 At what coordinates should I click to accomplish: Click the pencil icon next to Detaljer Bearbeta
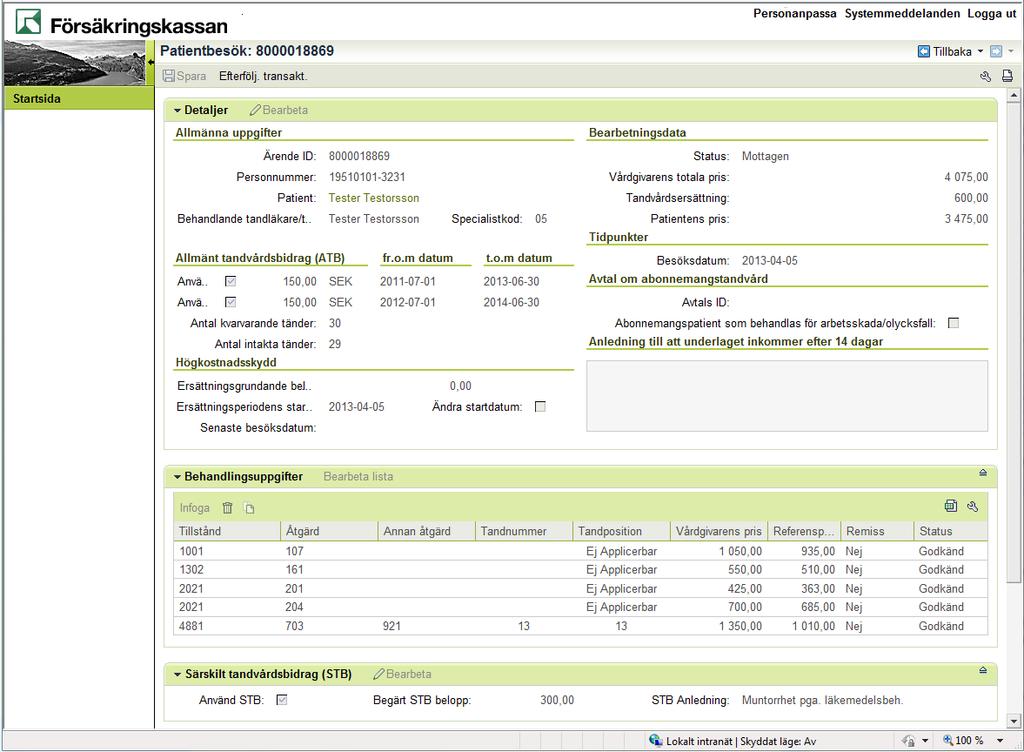point(255,110)
